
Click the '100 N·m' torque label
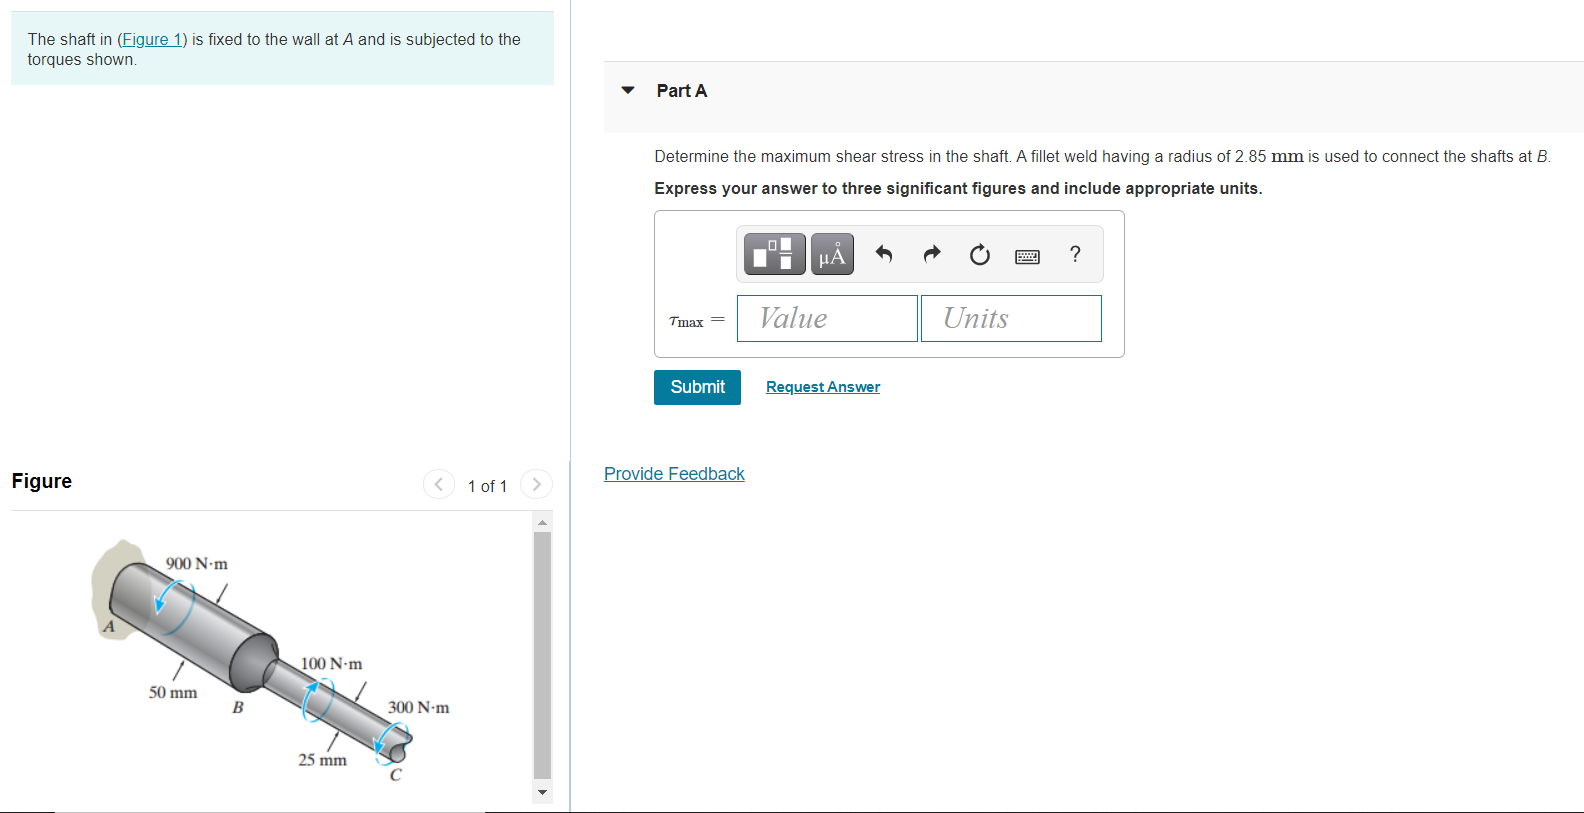[x=332, y=664]
